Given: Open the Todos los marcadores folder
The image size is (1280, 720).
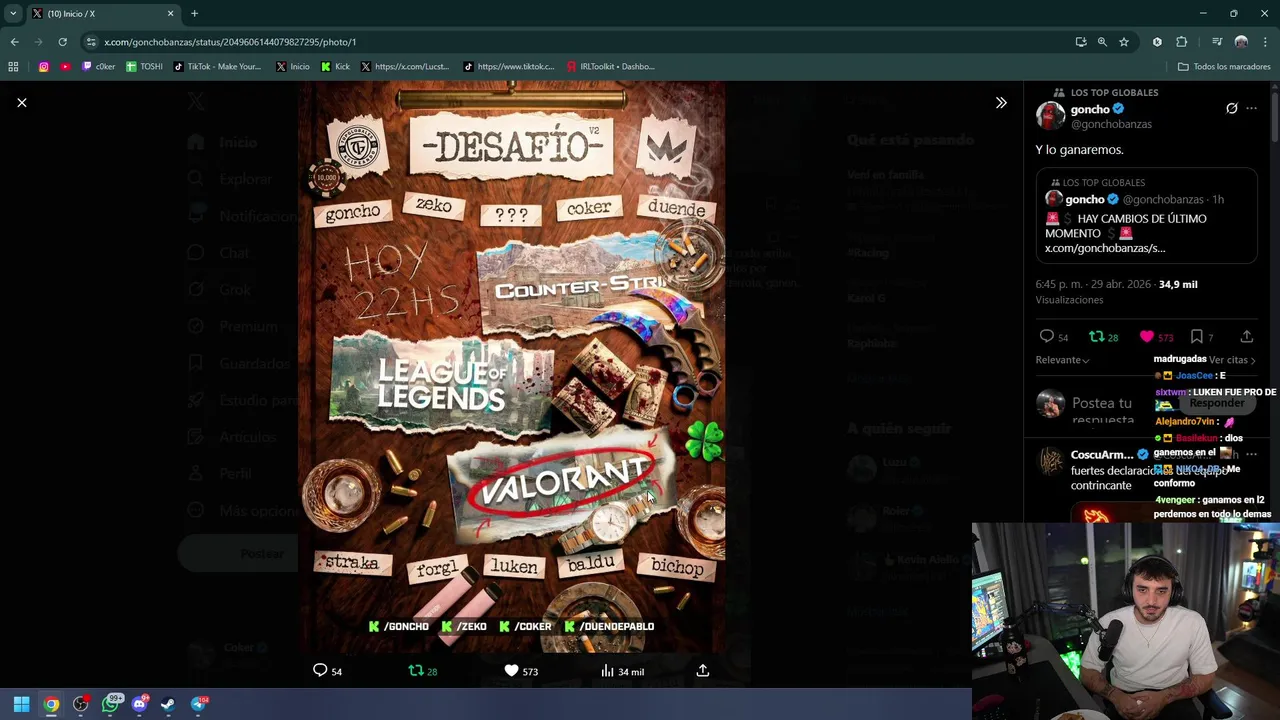Looking at the screenshot, I should point(1224,67).
